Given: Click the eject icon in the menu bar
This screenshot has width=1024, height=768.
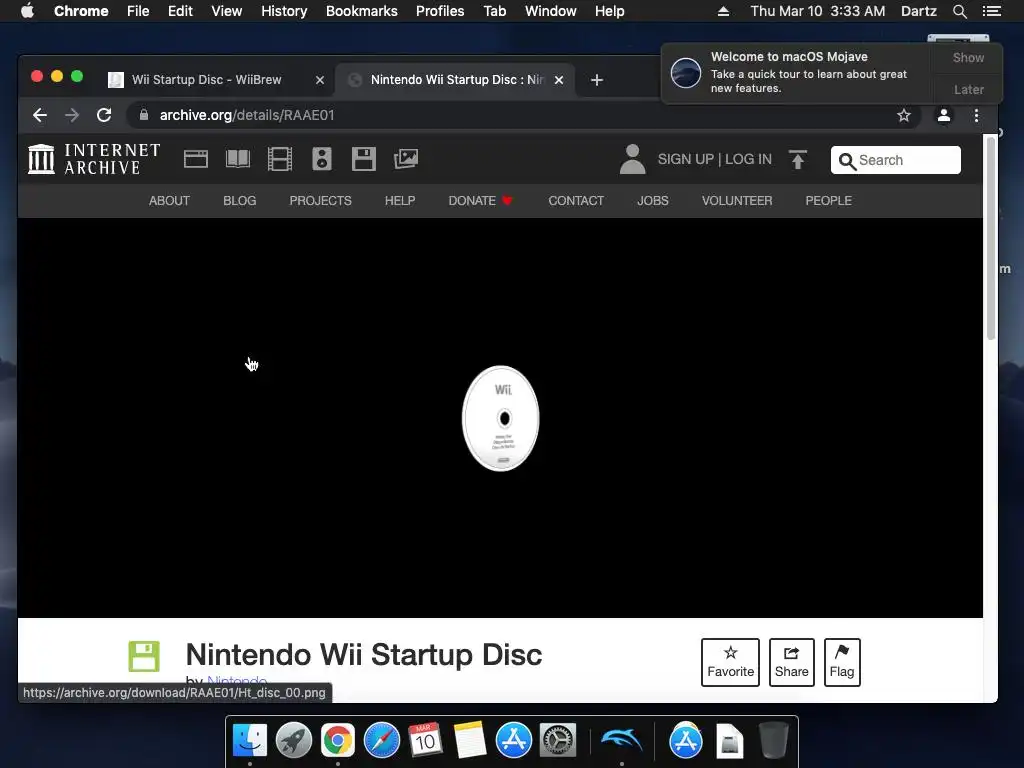Looking at the screenshot, I should (723, 11).
